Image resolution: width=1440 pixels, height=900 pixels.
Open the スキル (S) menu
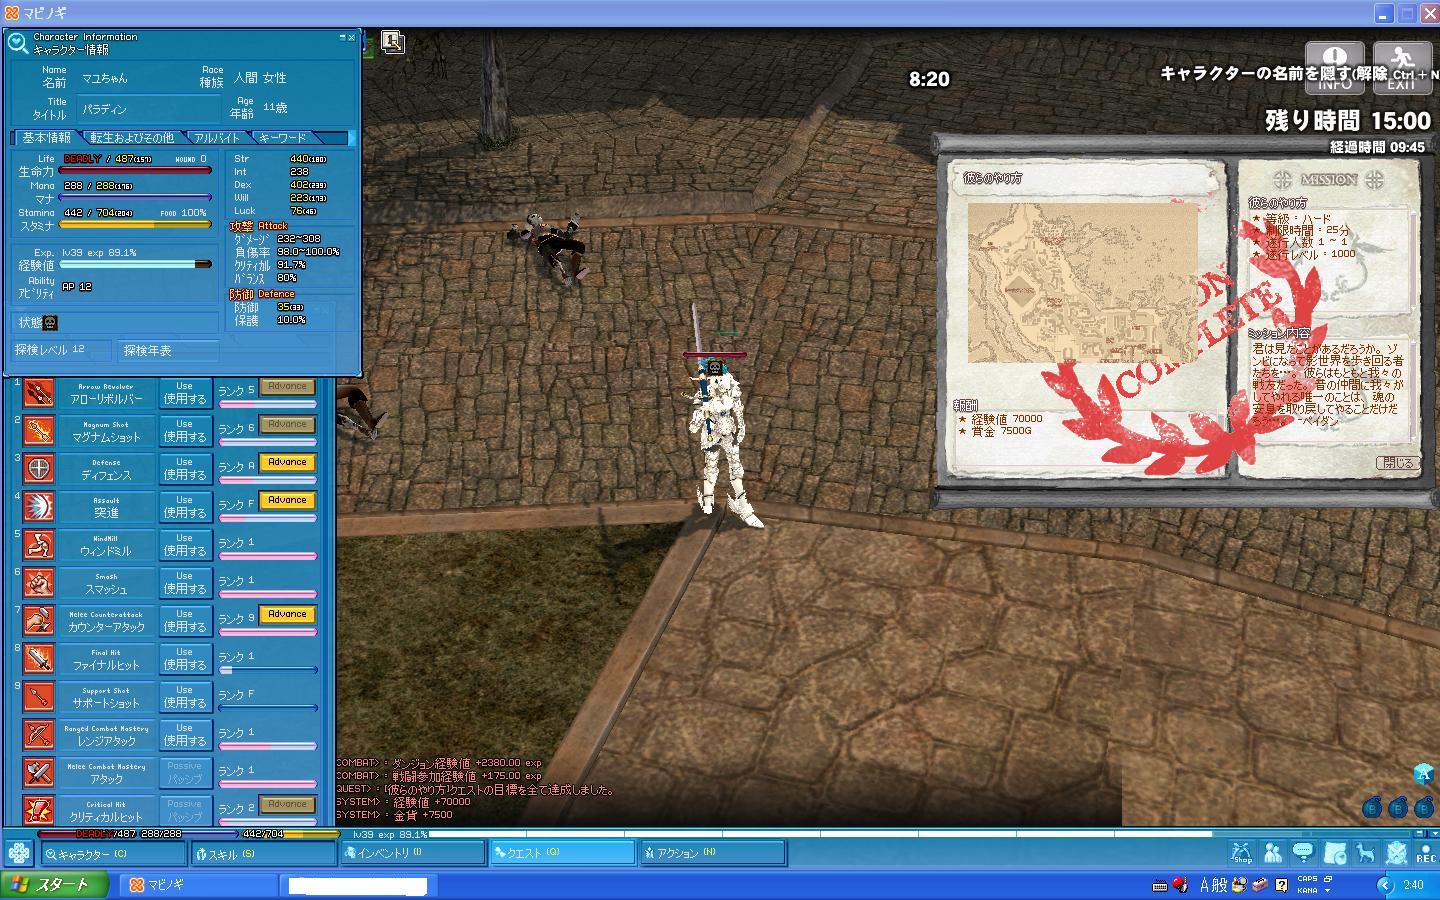click(263, 854)
